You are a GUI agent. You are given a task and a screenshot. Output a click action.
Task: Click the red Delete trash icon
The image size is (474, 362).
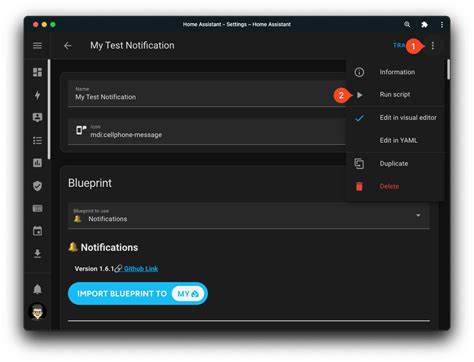point(359,186)
